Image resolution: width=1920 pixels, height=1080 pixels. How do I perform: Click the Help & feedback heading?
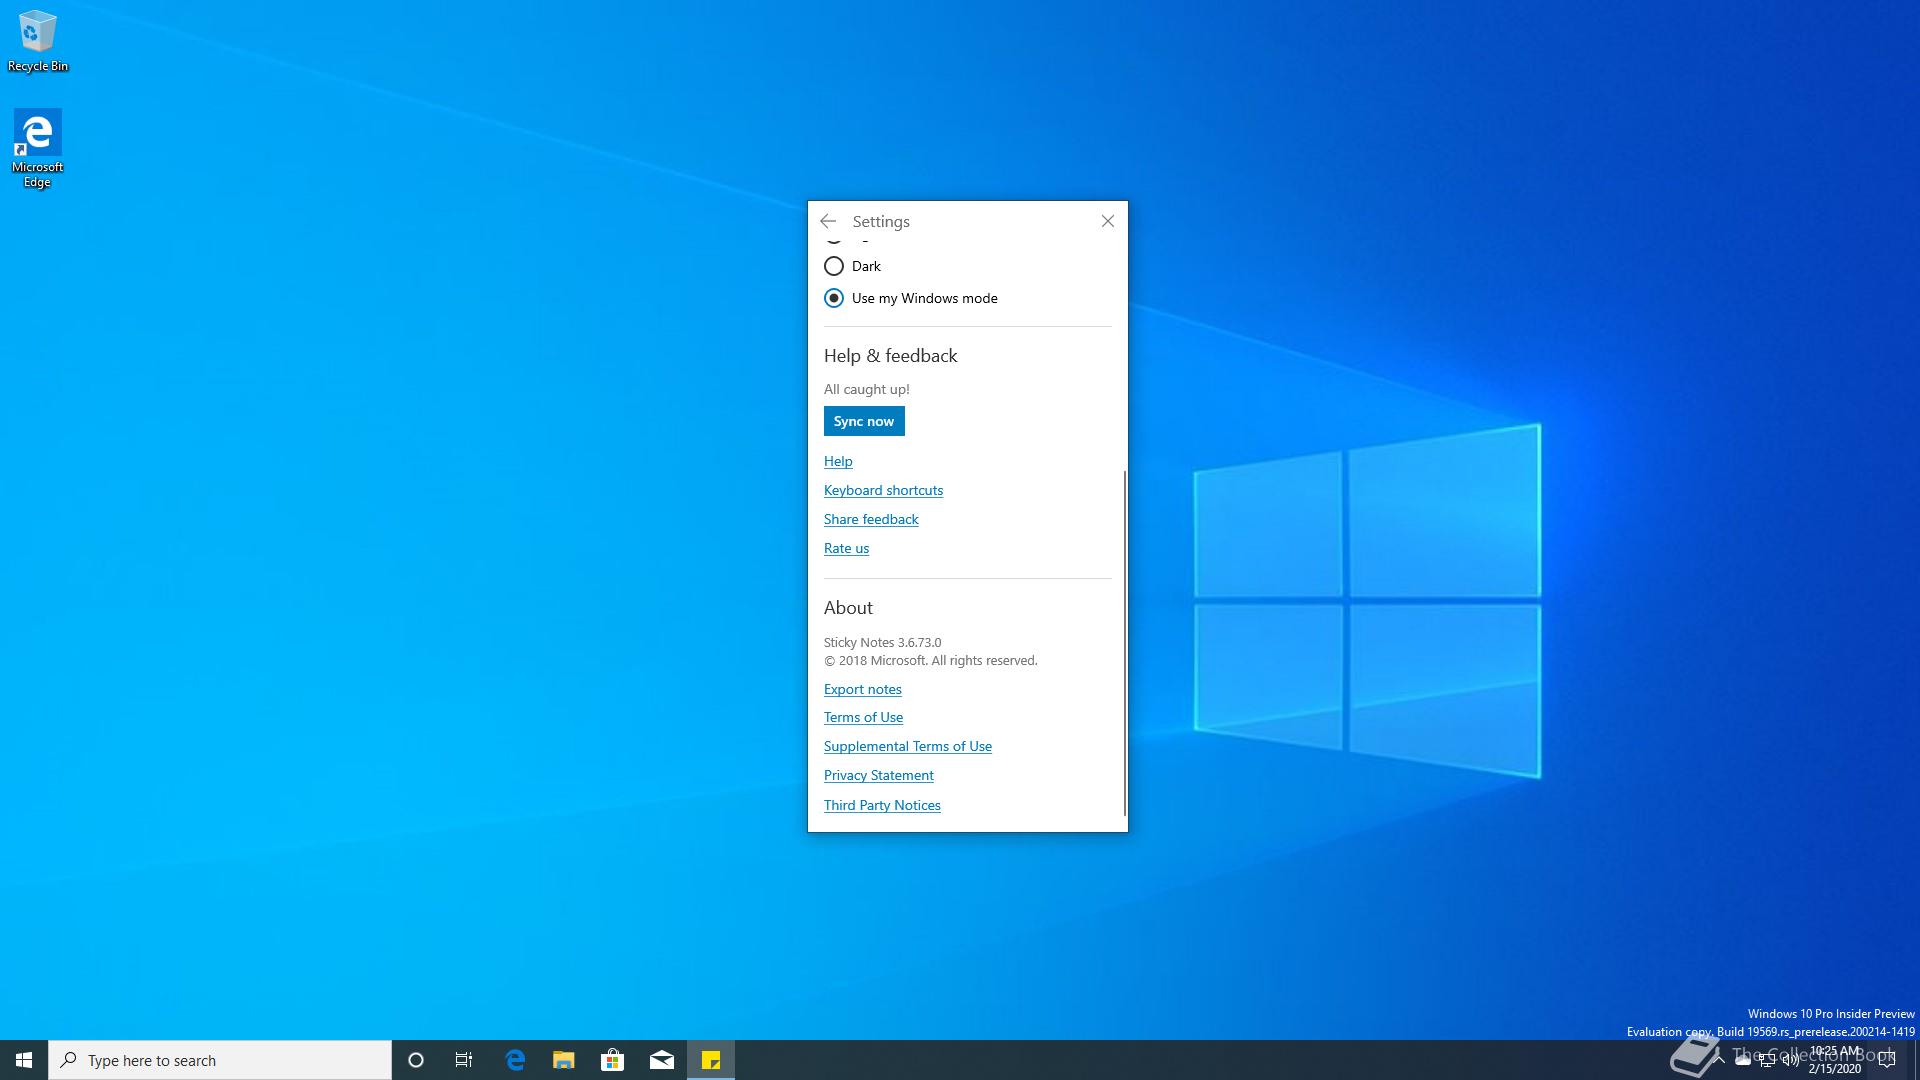[890, 356]
